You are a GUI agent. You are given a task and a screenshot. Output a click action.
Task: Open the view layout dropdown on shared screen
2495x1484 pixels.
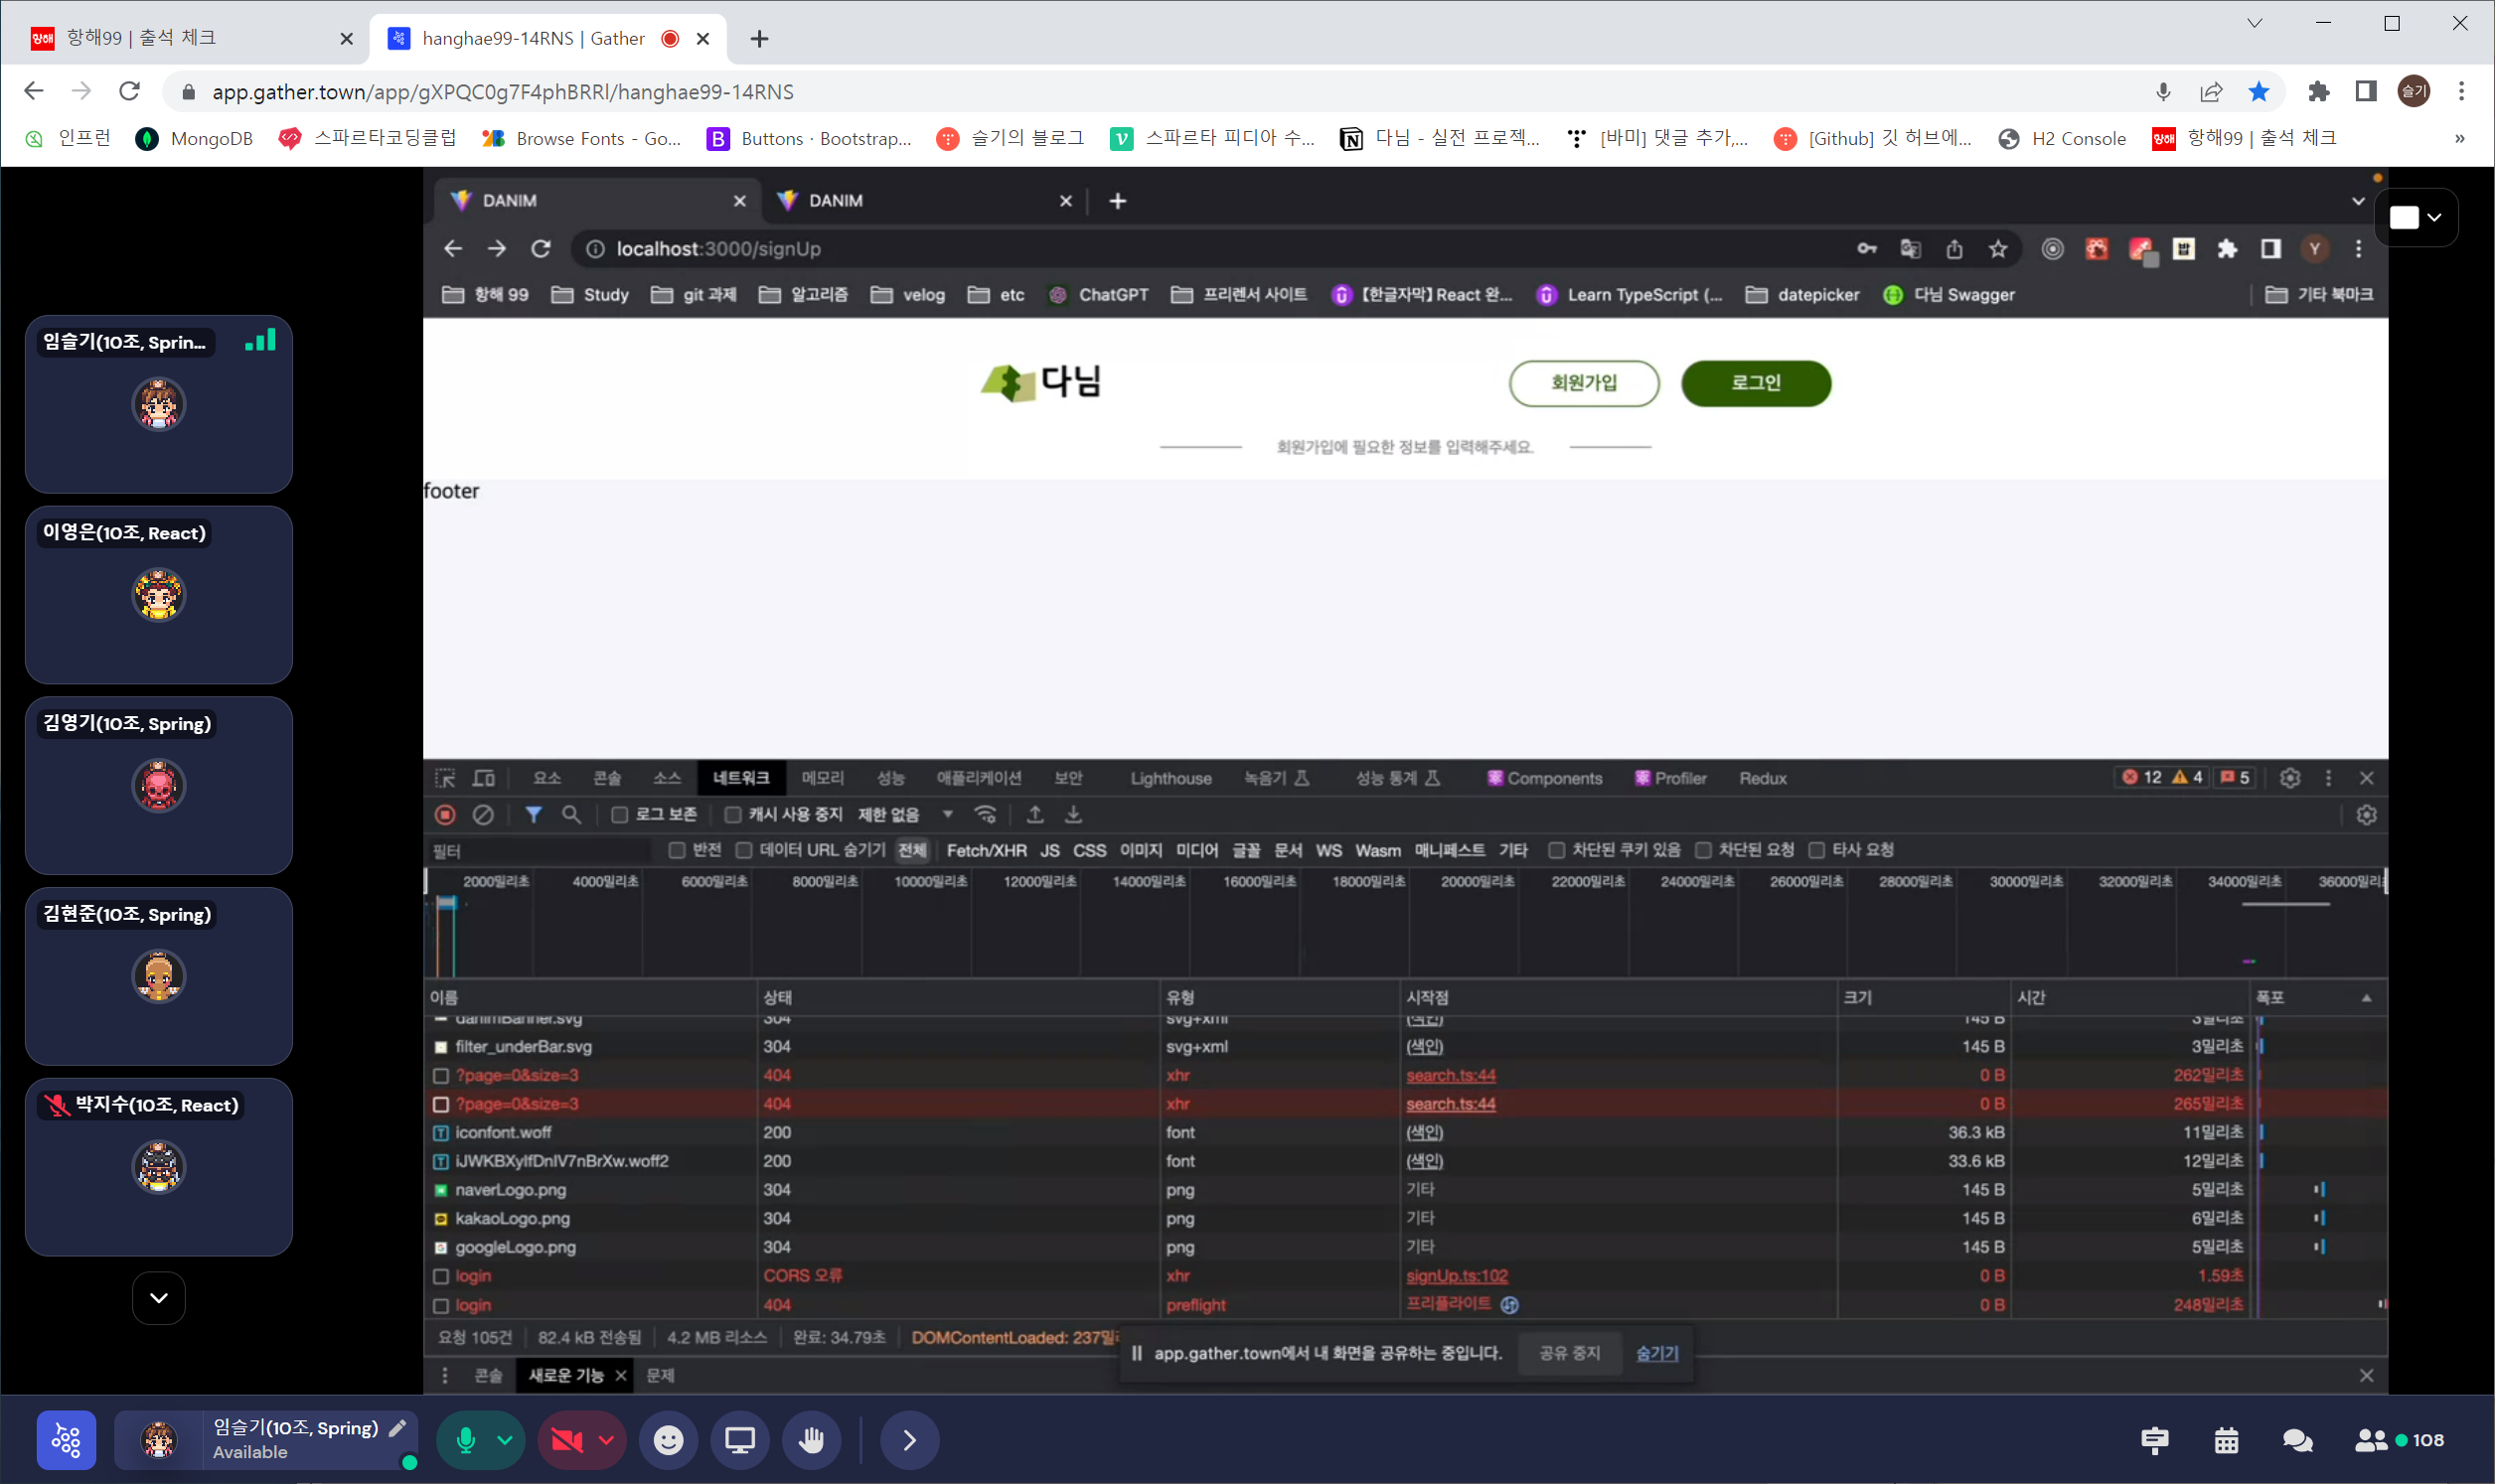pyautogui.click(x=2416, y=217)
